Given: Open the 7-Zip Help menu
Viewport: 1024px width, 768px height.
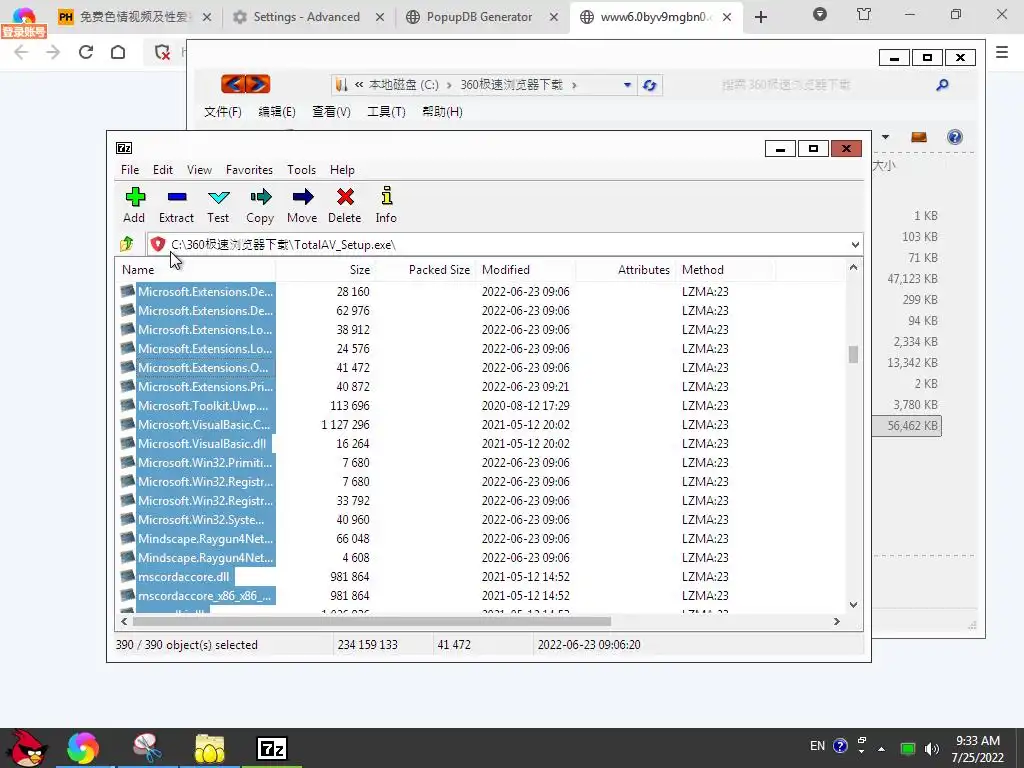Looking at the screenshot, I should [342, 170].
